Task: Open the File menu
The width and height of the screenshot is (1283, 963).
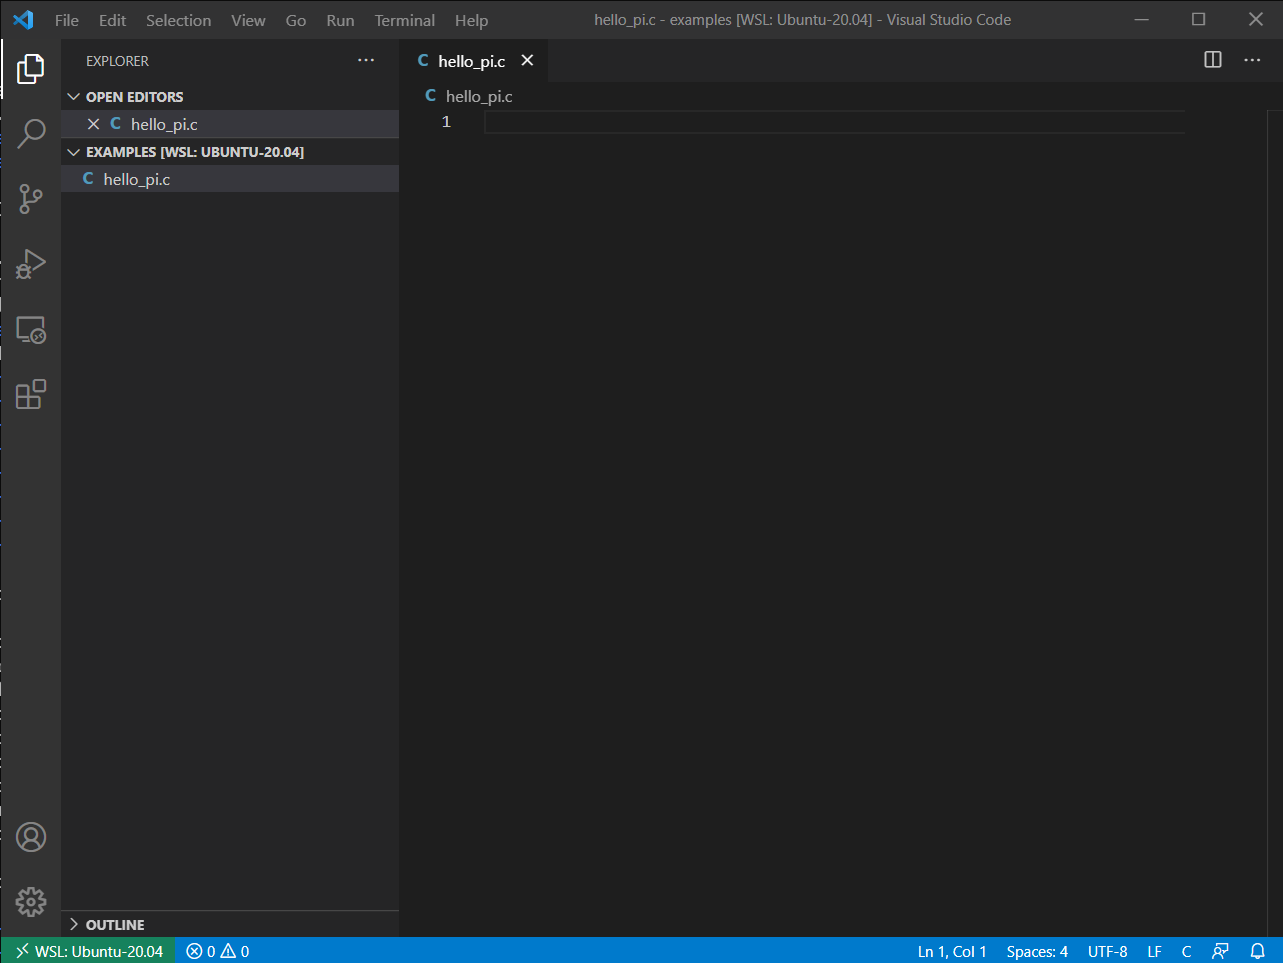Action: tap(67, 20)
